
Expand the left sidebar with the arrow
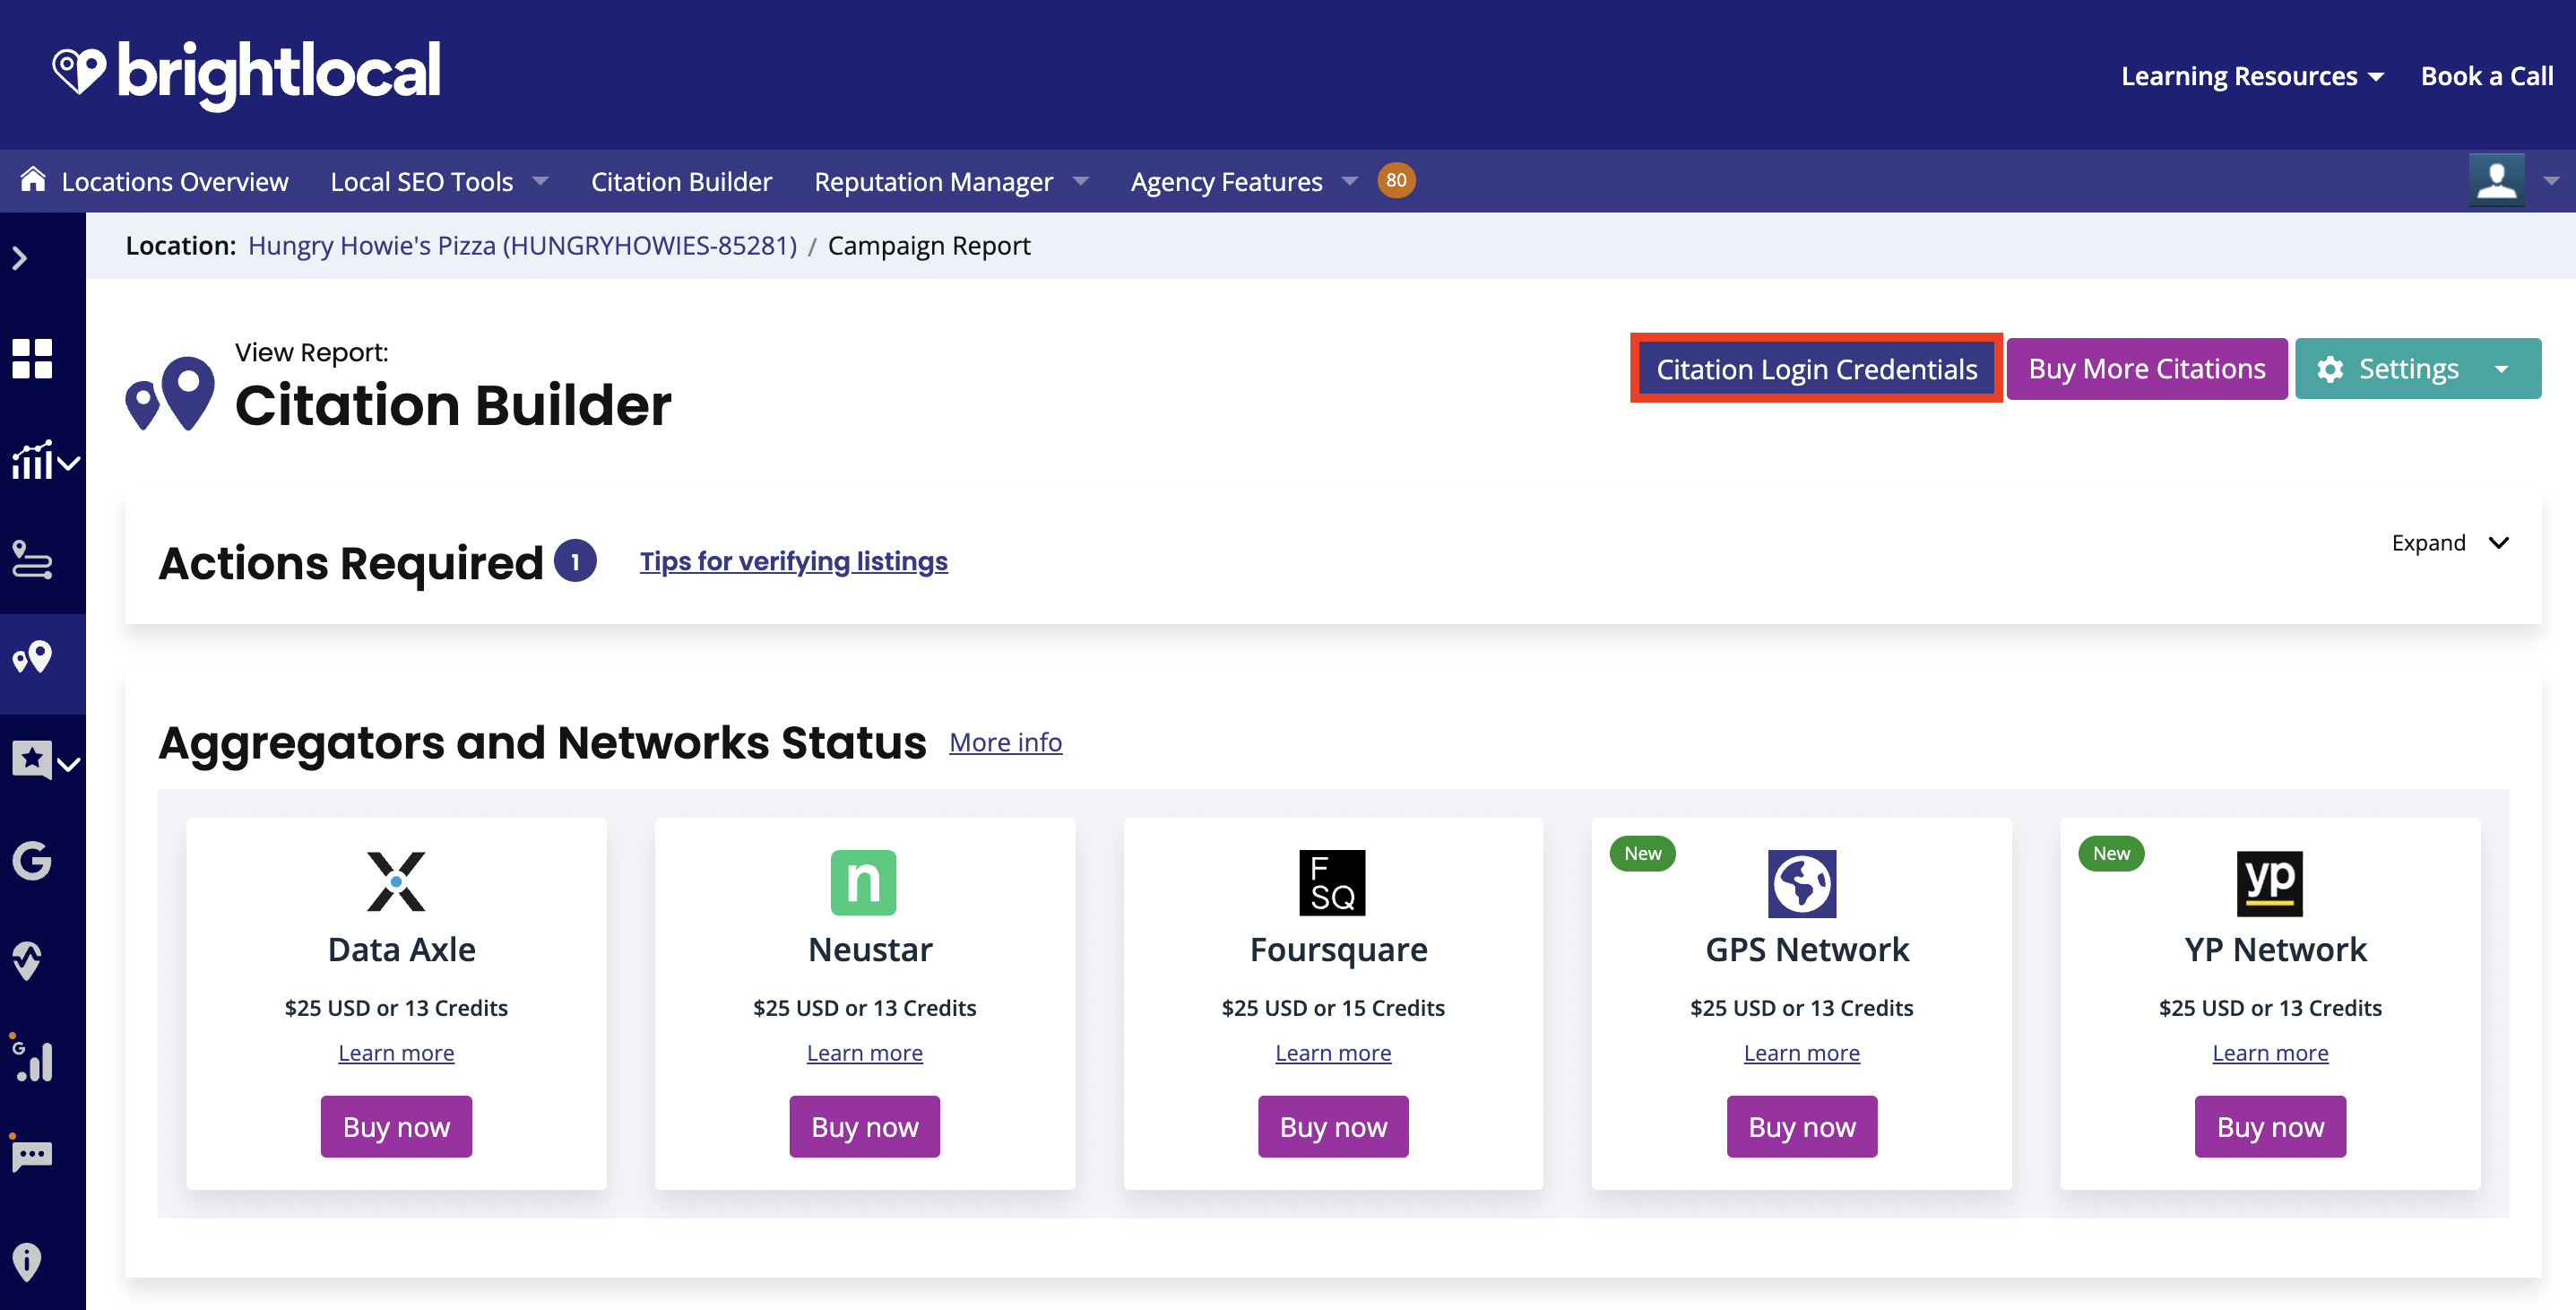19,259
